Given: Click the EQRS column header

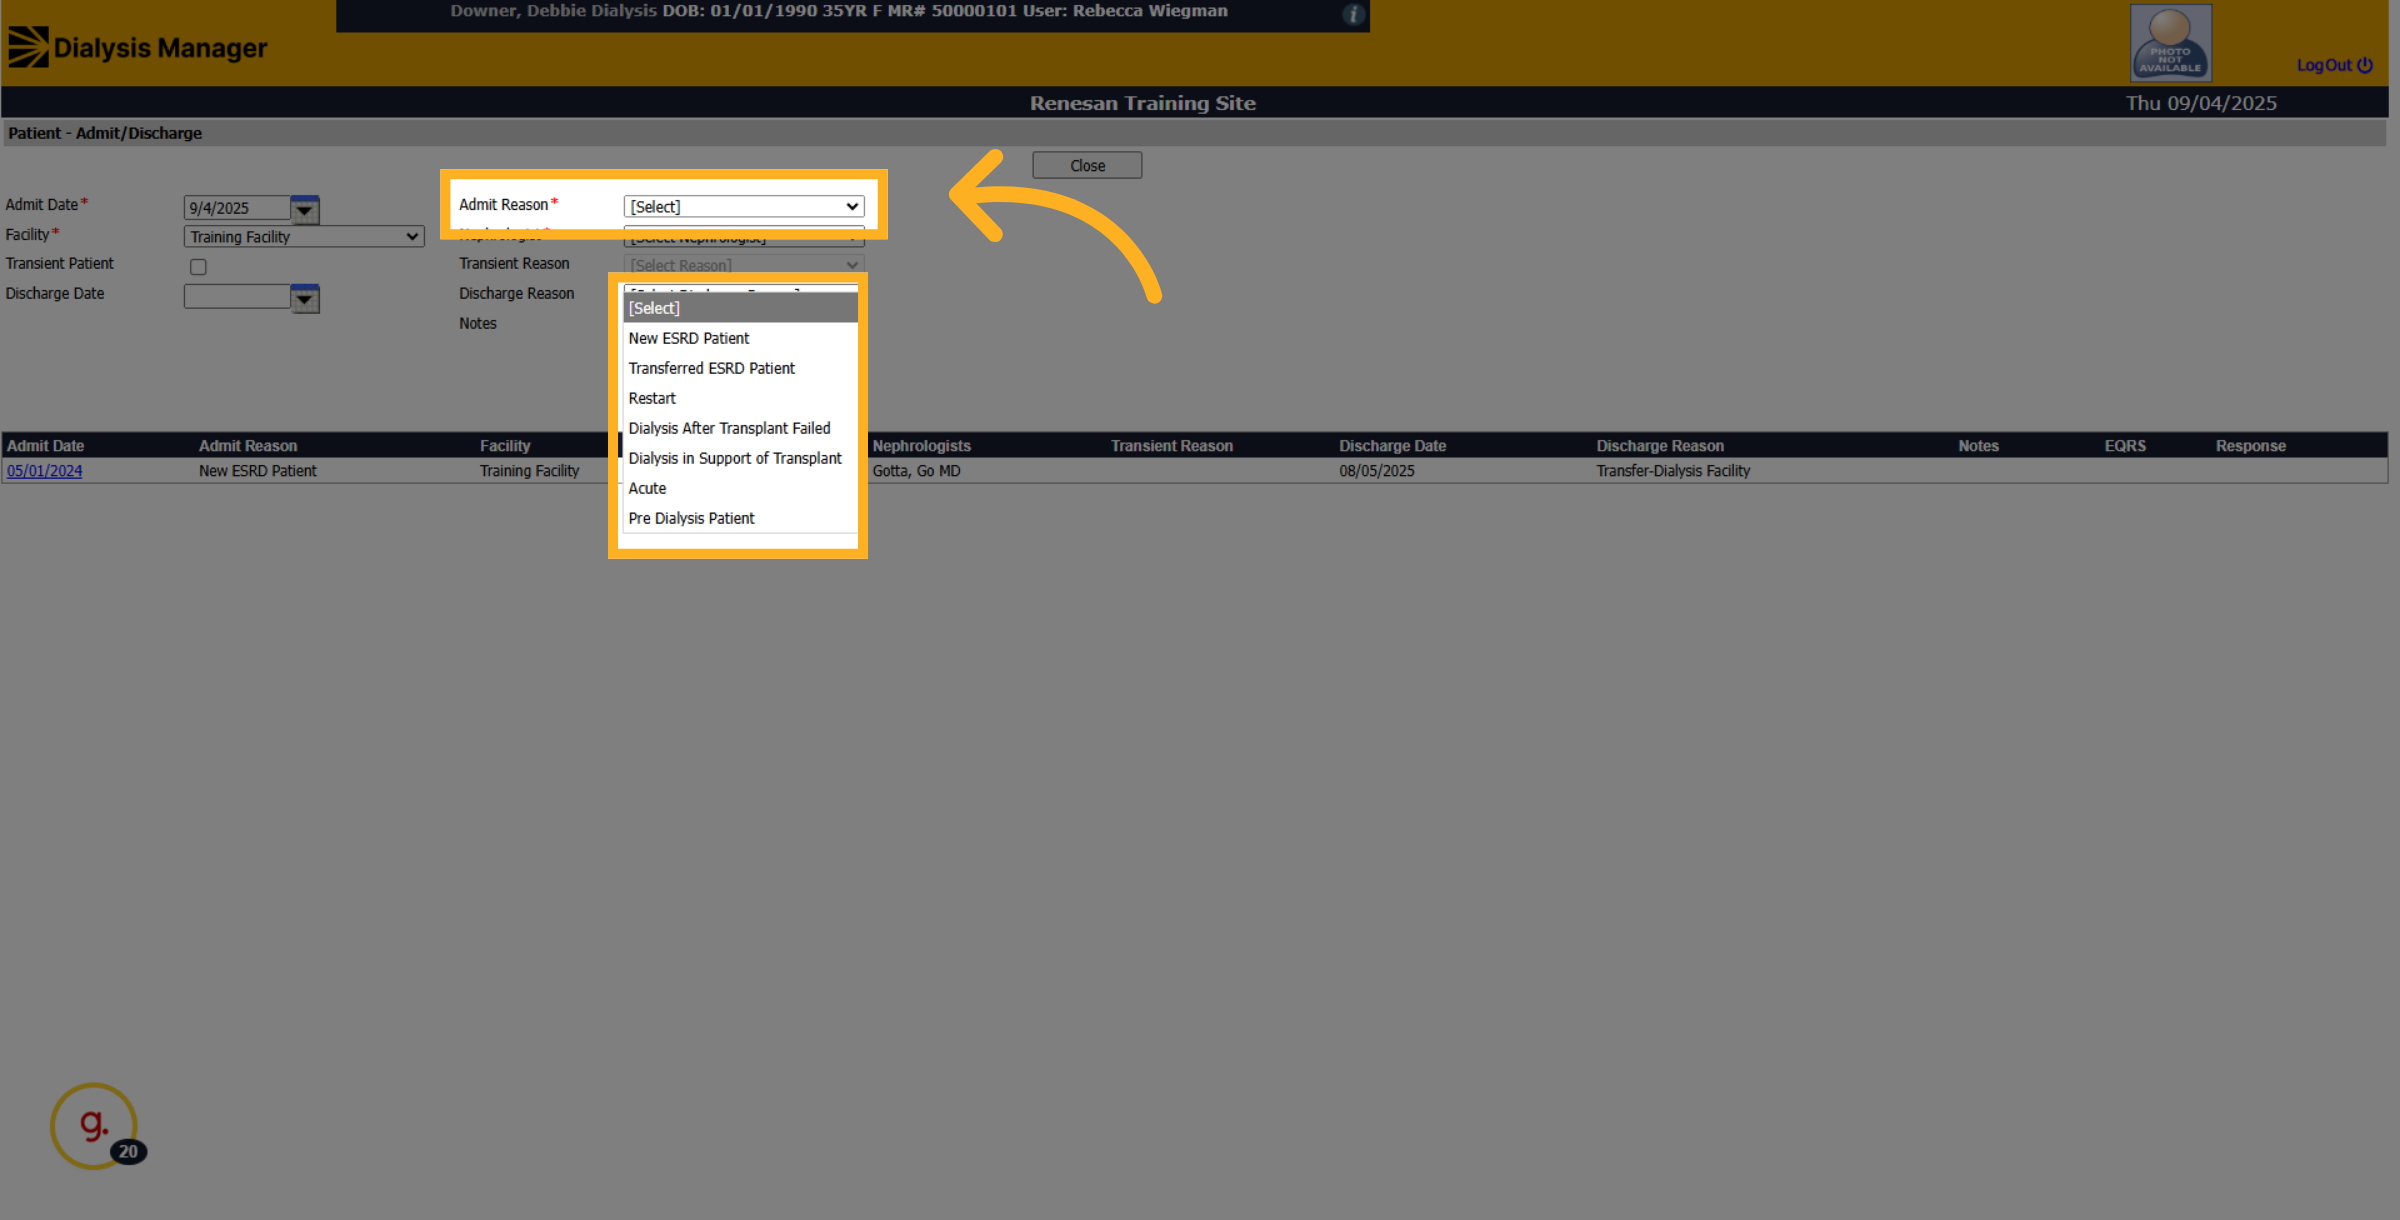Looking at the screenshot, I should pyautogui.click(x=2125, y=446).
